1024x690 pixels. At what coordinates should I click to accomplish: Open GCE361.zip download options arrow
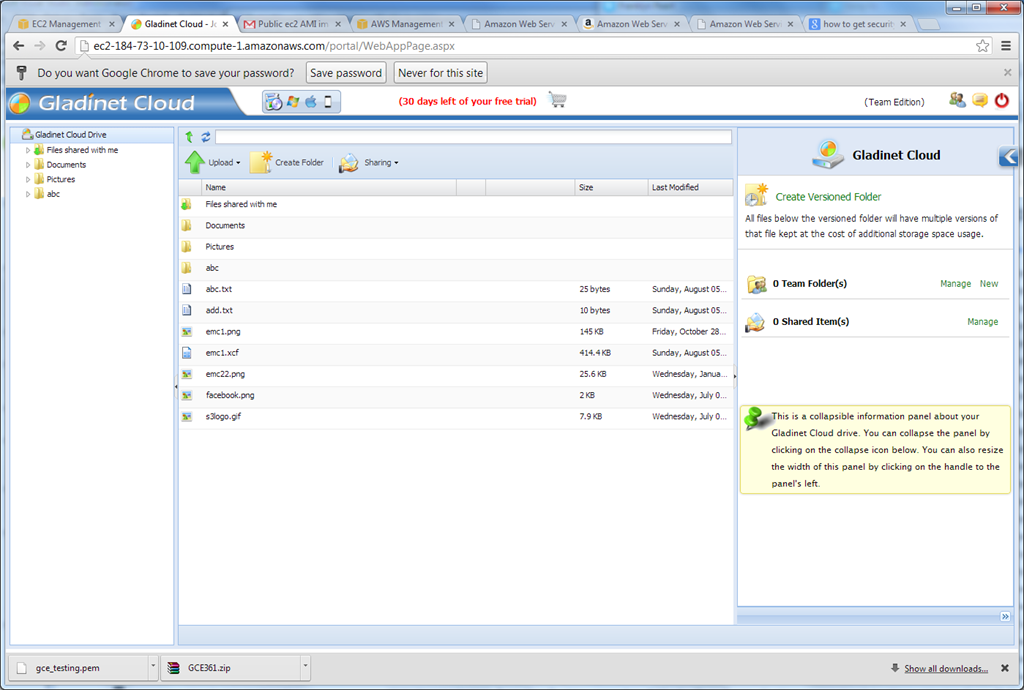pyautogui.click(x=304, y=666)
